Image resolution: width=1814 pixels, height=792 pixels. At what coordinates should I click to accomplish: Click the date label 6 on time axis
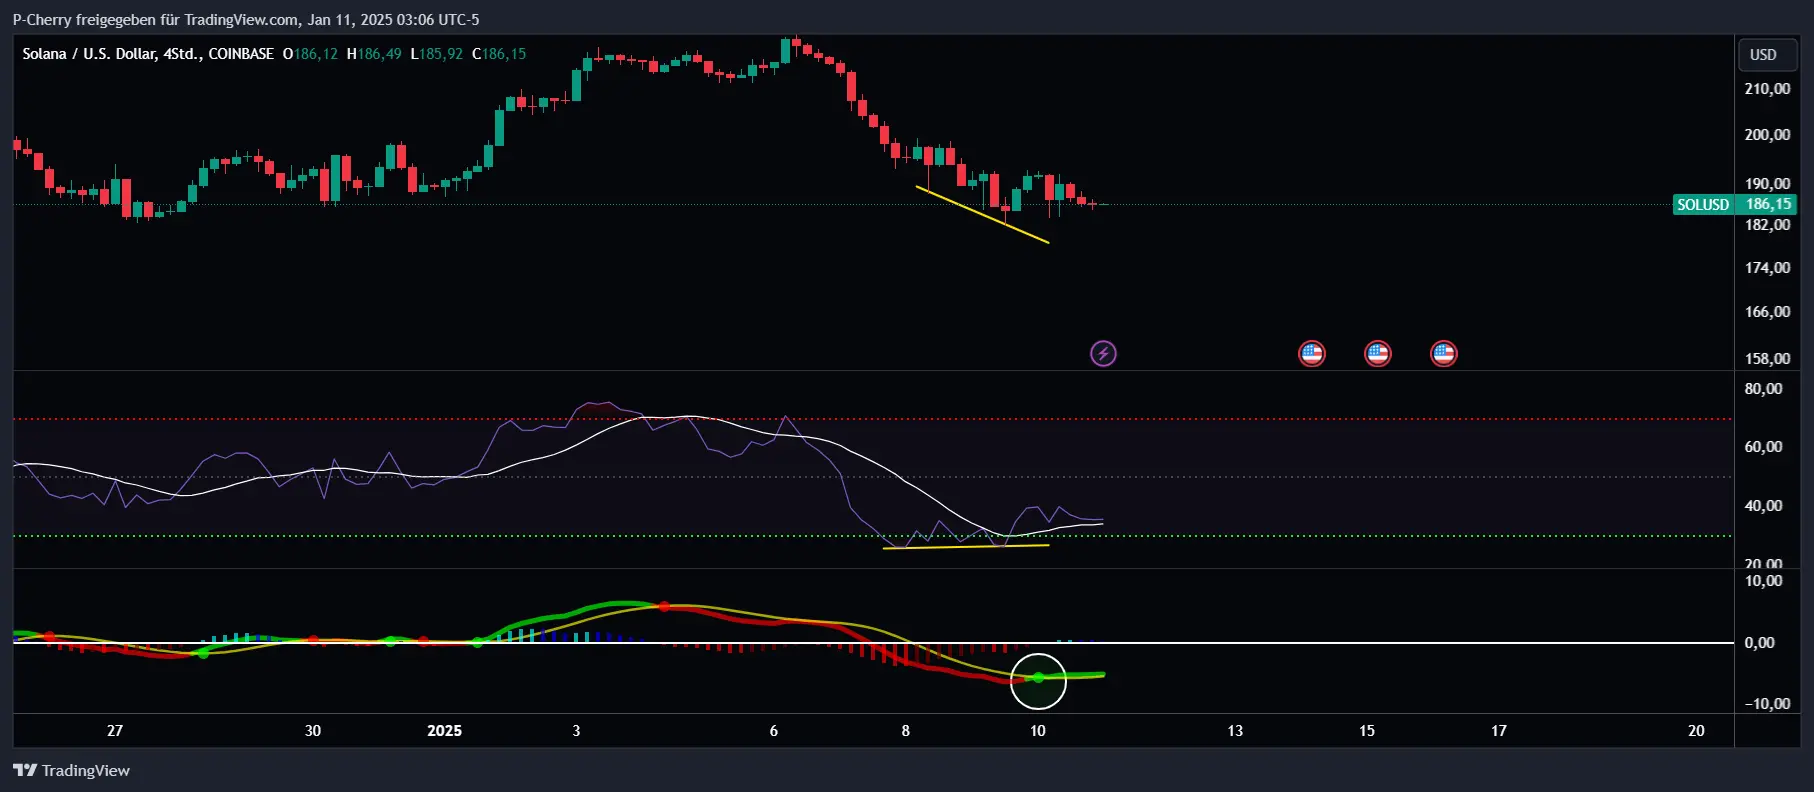click(774, 731)
